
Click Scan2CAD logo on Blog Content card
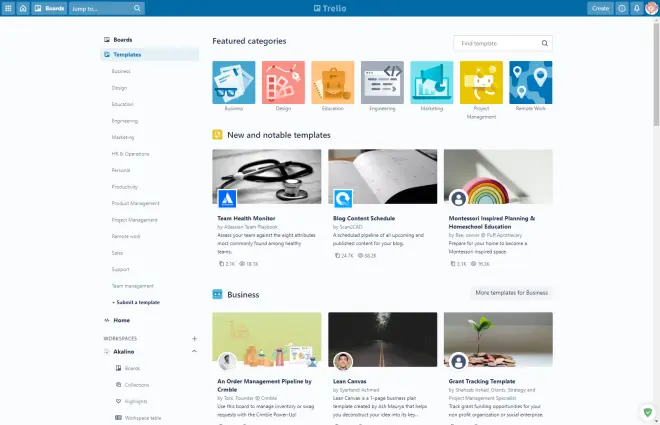(x=343, y=199)
